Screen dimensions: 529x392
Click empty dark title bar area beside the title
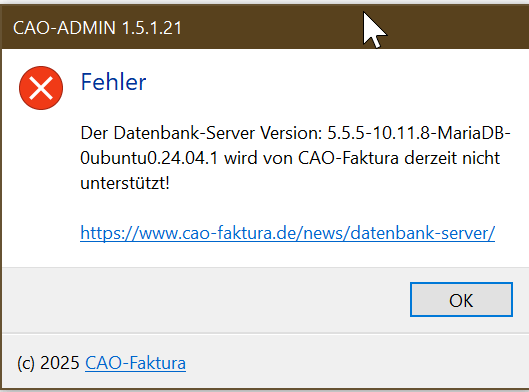pyautogui.click(x=270, y=28)
